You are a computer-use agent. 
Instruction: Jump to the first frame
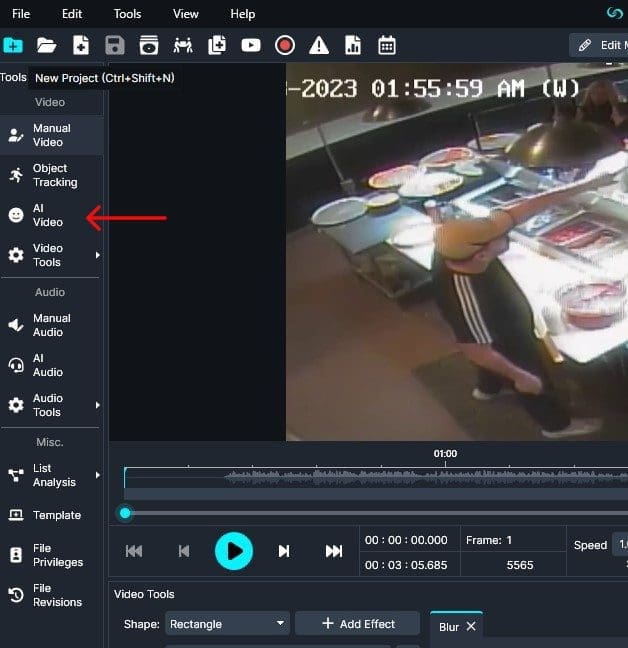(x=134, y=551)
